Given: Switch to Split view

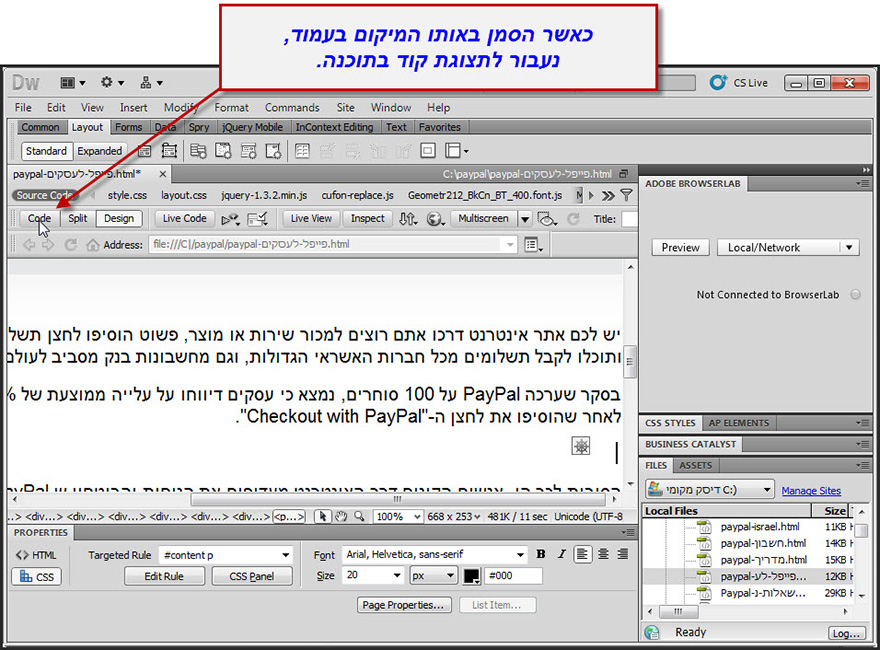Looking at the screenshot, I should click(77, 218).
